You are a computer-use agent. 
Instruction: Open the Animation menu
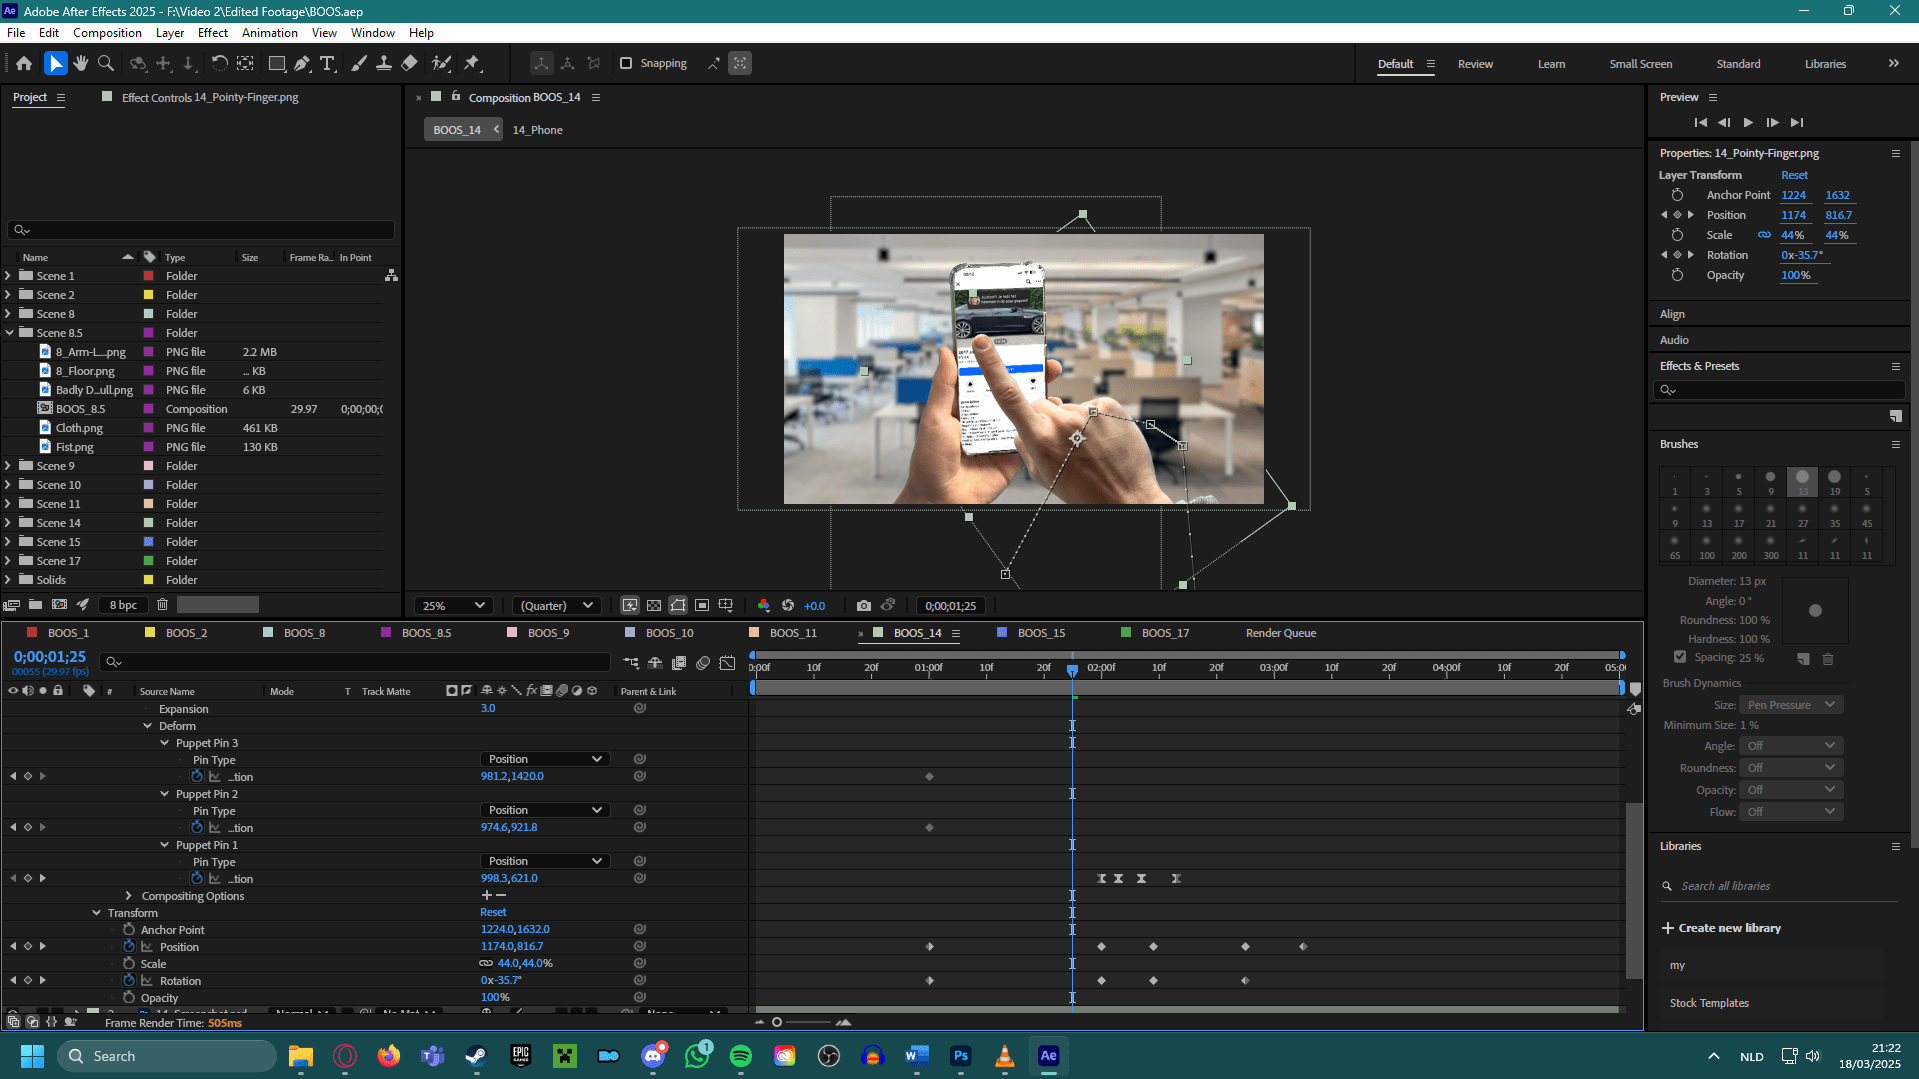269,33
